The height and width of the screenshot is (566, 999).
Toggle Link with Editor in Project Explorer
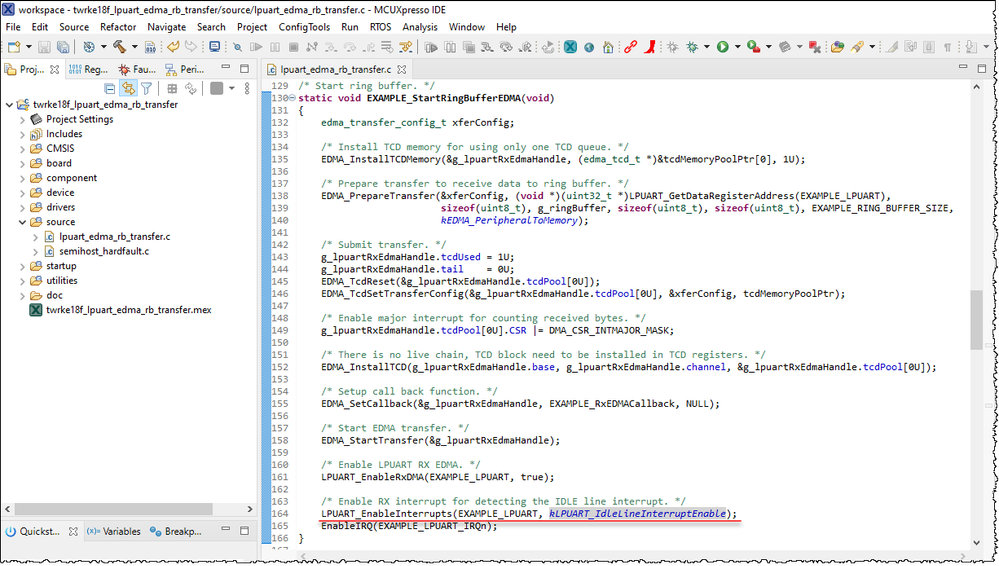[128, 89]
